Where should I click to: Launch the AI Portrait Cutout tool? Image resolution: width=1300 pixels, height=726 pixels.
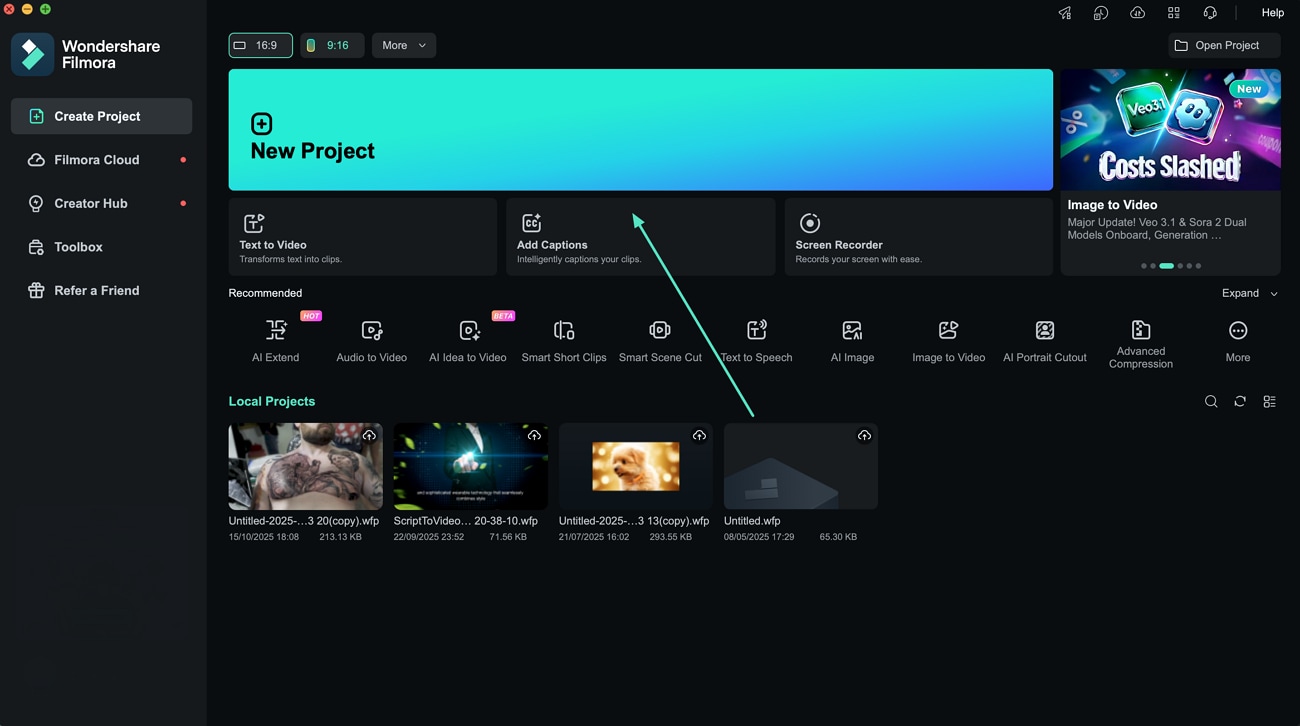1045,342
